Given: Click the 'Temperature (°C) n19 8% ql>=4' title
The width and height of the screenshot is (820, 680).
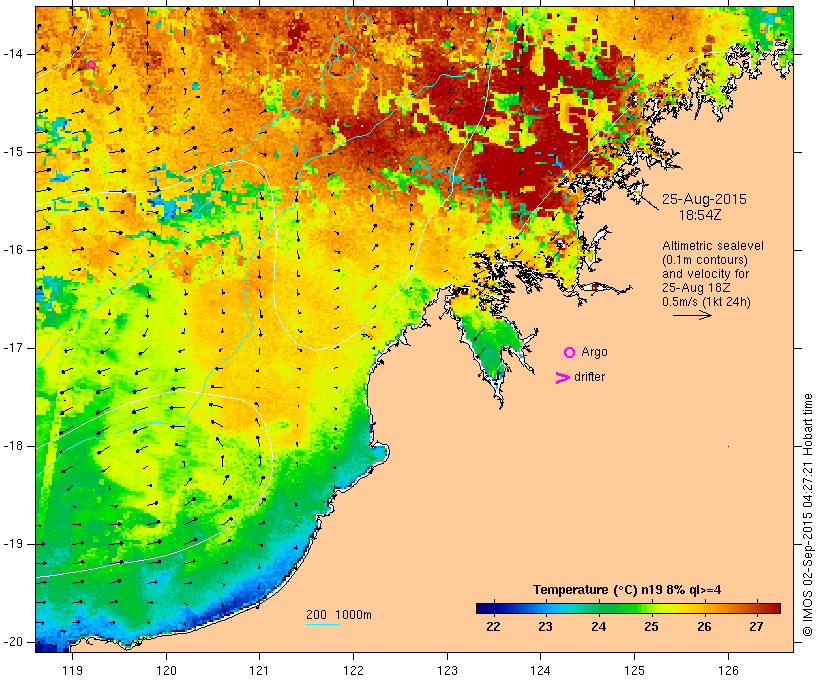Looking at the screenshot, I should (627, 590).
